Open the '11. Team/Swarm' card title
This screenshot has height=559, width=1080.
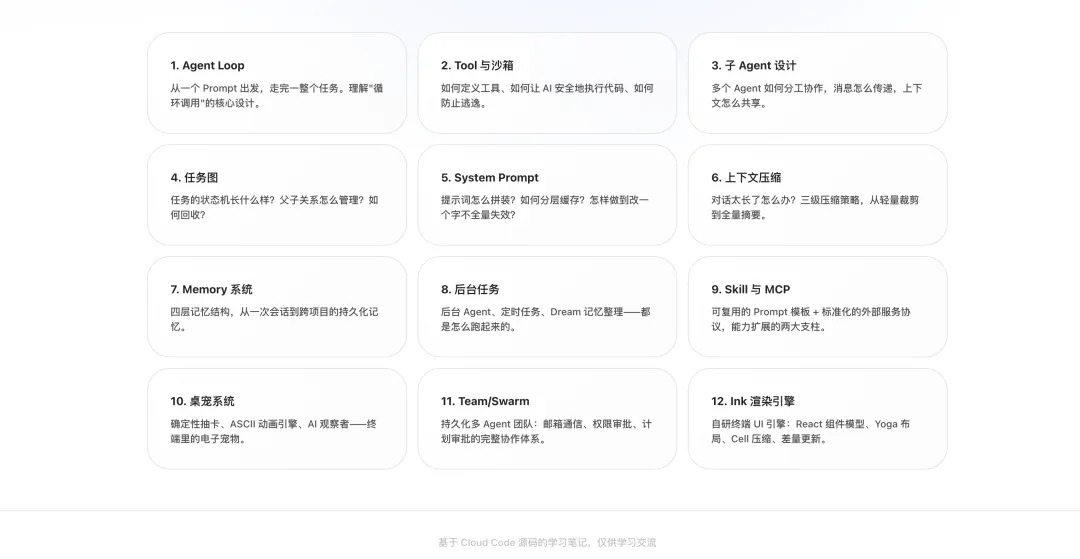(486, 401)
